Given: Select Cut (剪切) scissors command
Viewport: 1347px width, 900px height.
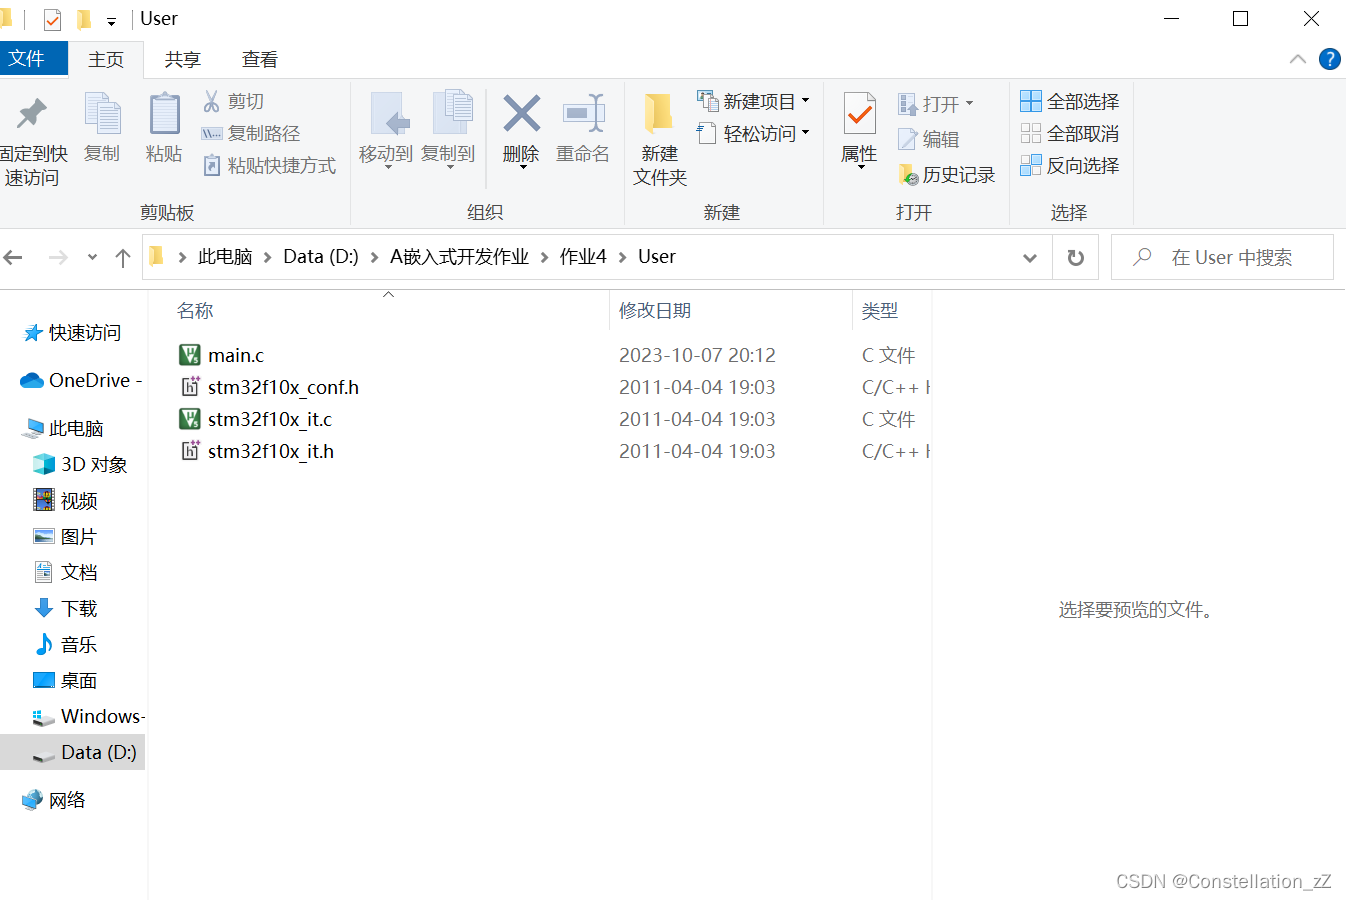Looking at the screenshot, I should pyautogui.click(x=233, y=101).
